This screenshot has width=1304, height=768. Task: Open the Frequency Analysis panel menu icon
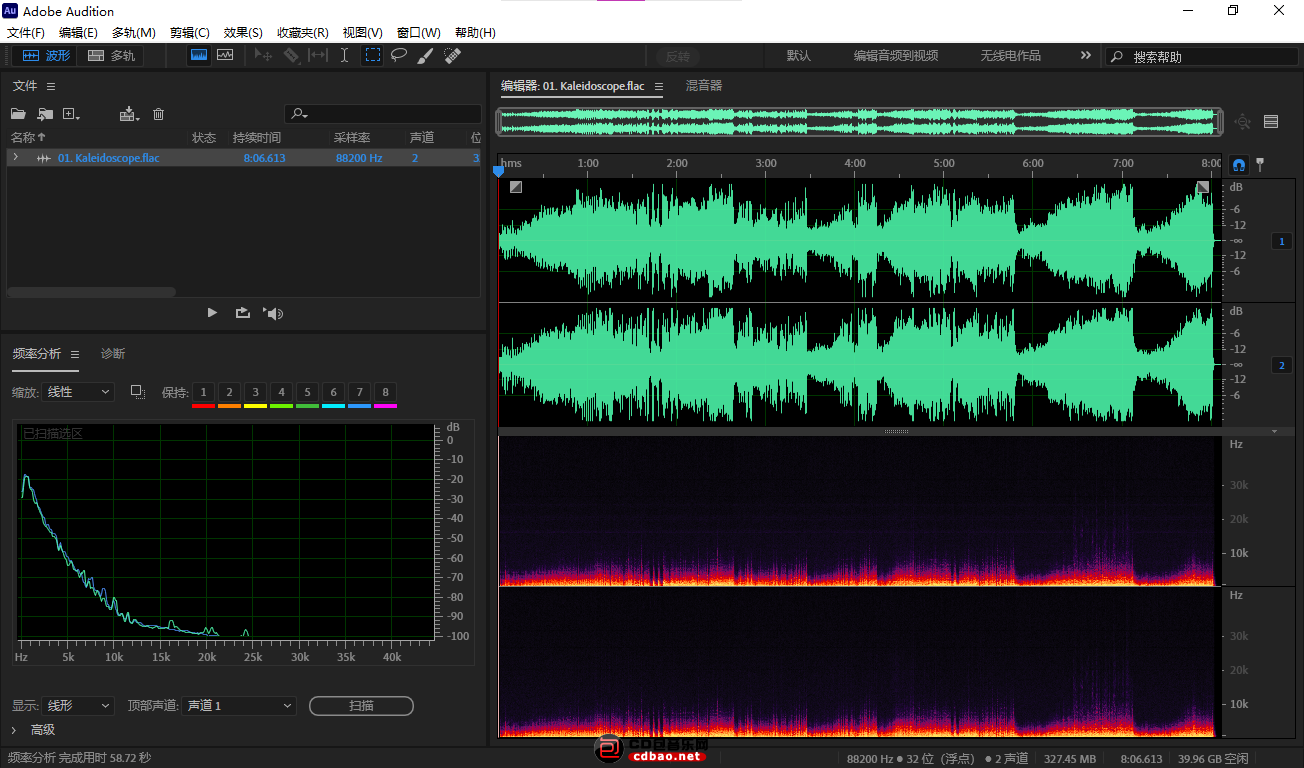coord(75,354)
